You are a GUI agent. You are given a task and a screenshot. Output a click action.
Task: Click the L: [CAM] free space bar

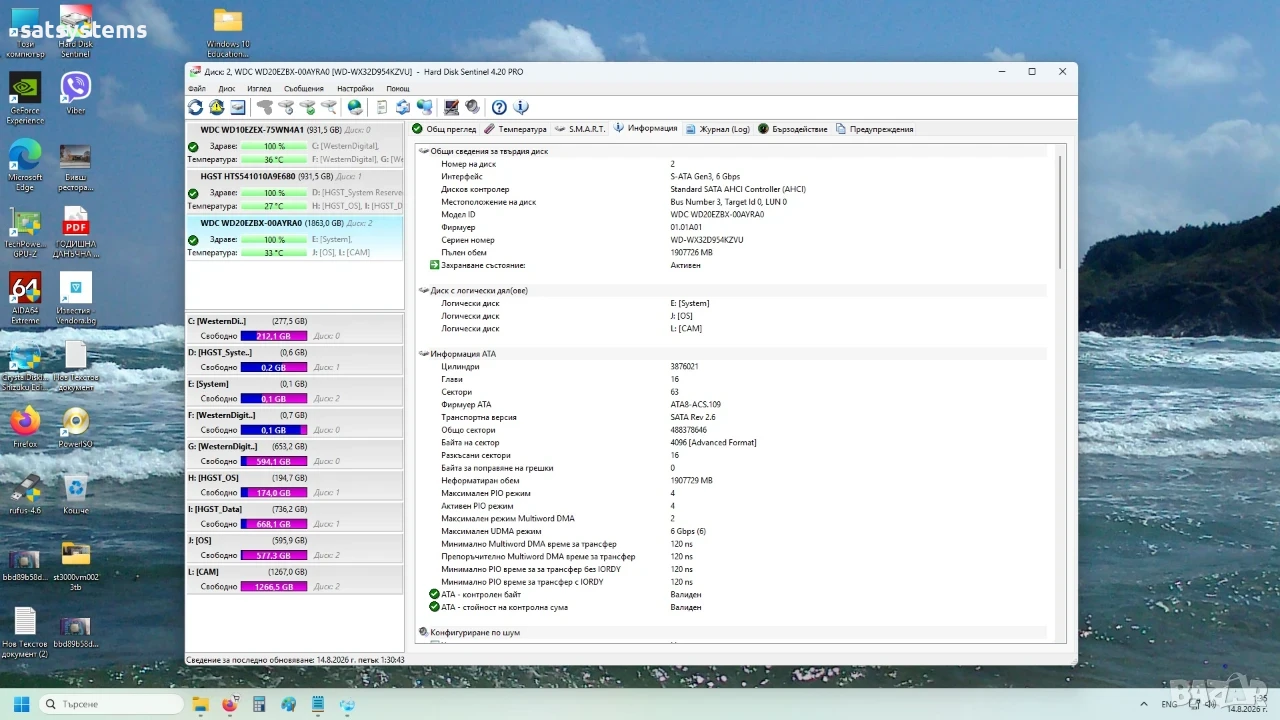click(275, 586)
